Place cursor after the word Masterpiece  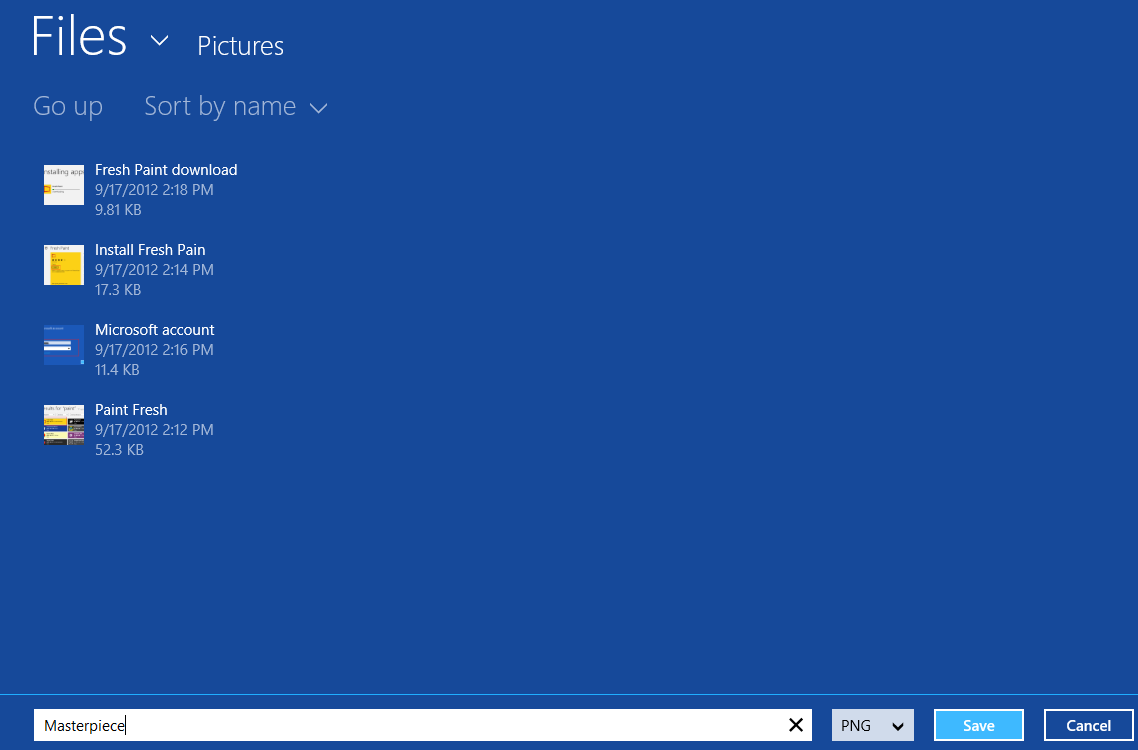tap(127, 725)
